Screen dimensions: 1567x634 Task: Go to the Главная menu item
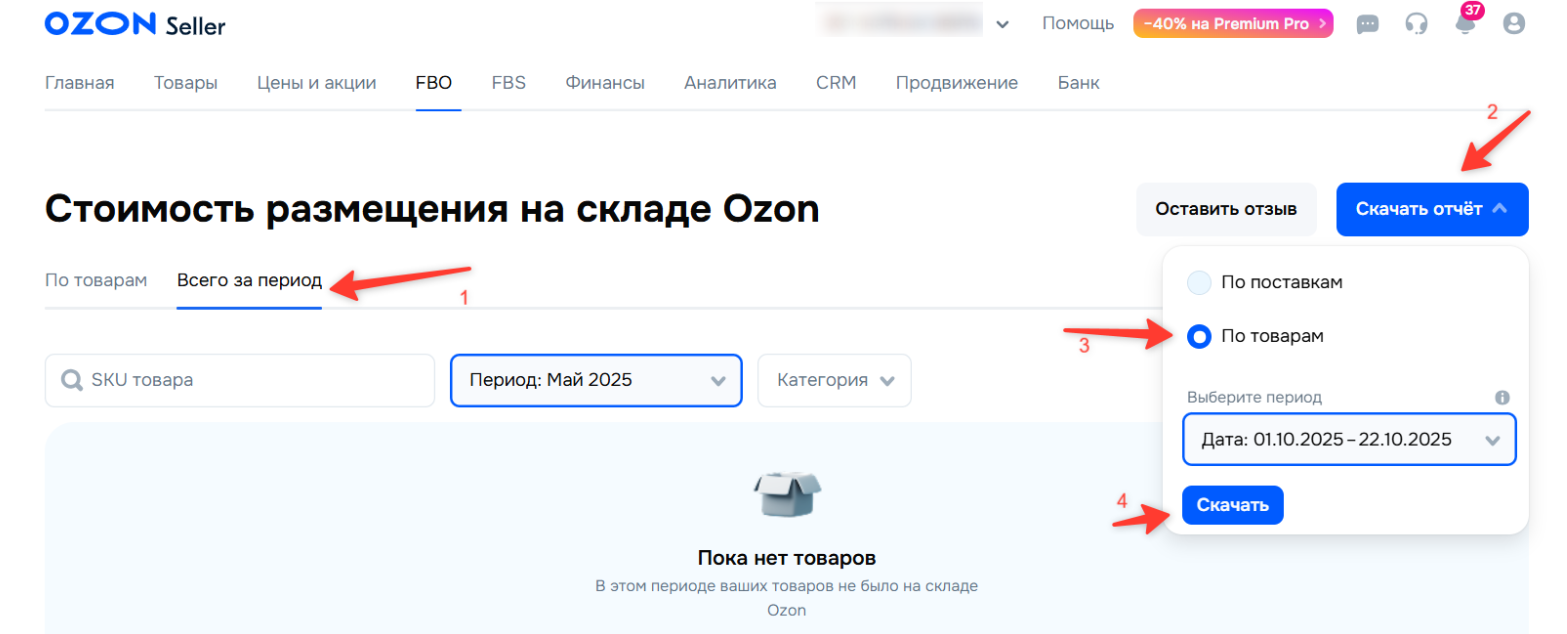click(x=79, y=83)
